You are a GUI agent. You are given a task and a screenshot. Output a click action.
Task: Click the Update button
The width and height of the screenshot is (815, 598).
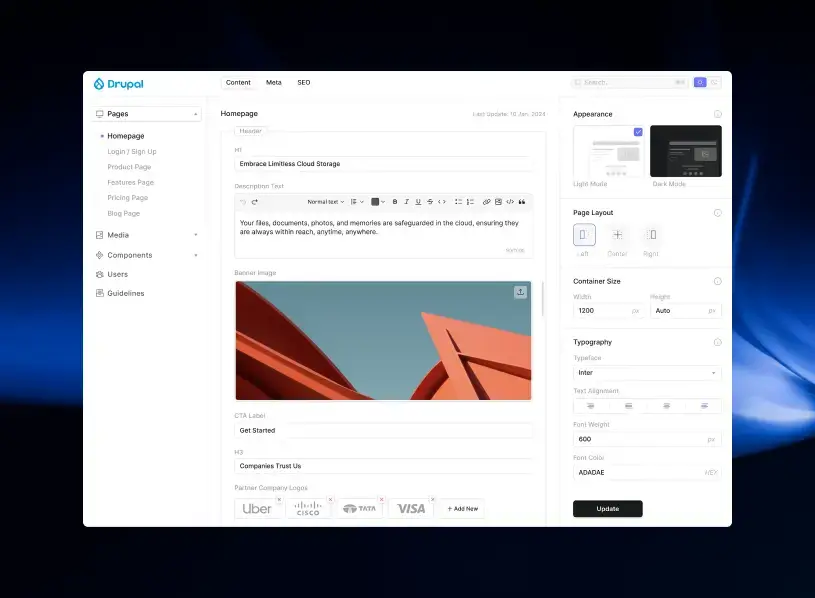click(x=607, y=508)
